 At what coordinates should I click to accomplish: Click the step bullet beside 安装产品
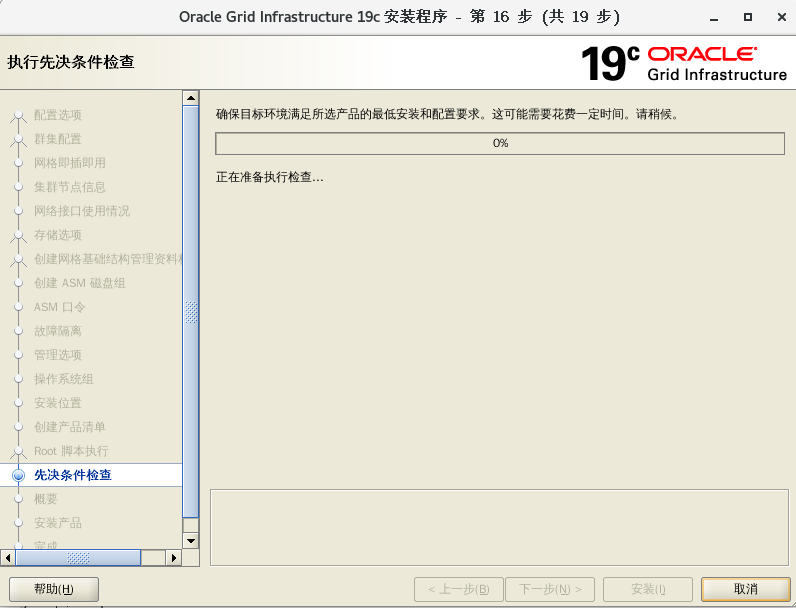tap(18, 523)
